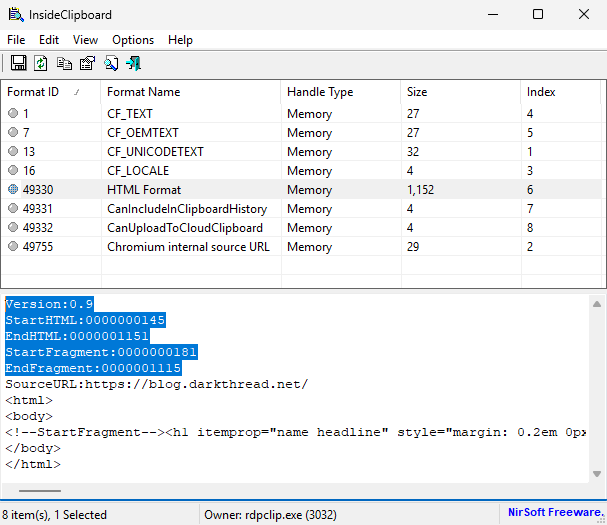Sort by Format Name column header
The width and height of the screenshot is (607, 525).
pyautogui.click(x=143, y=92)
